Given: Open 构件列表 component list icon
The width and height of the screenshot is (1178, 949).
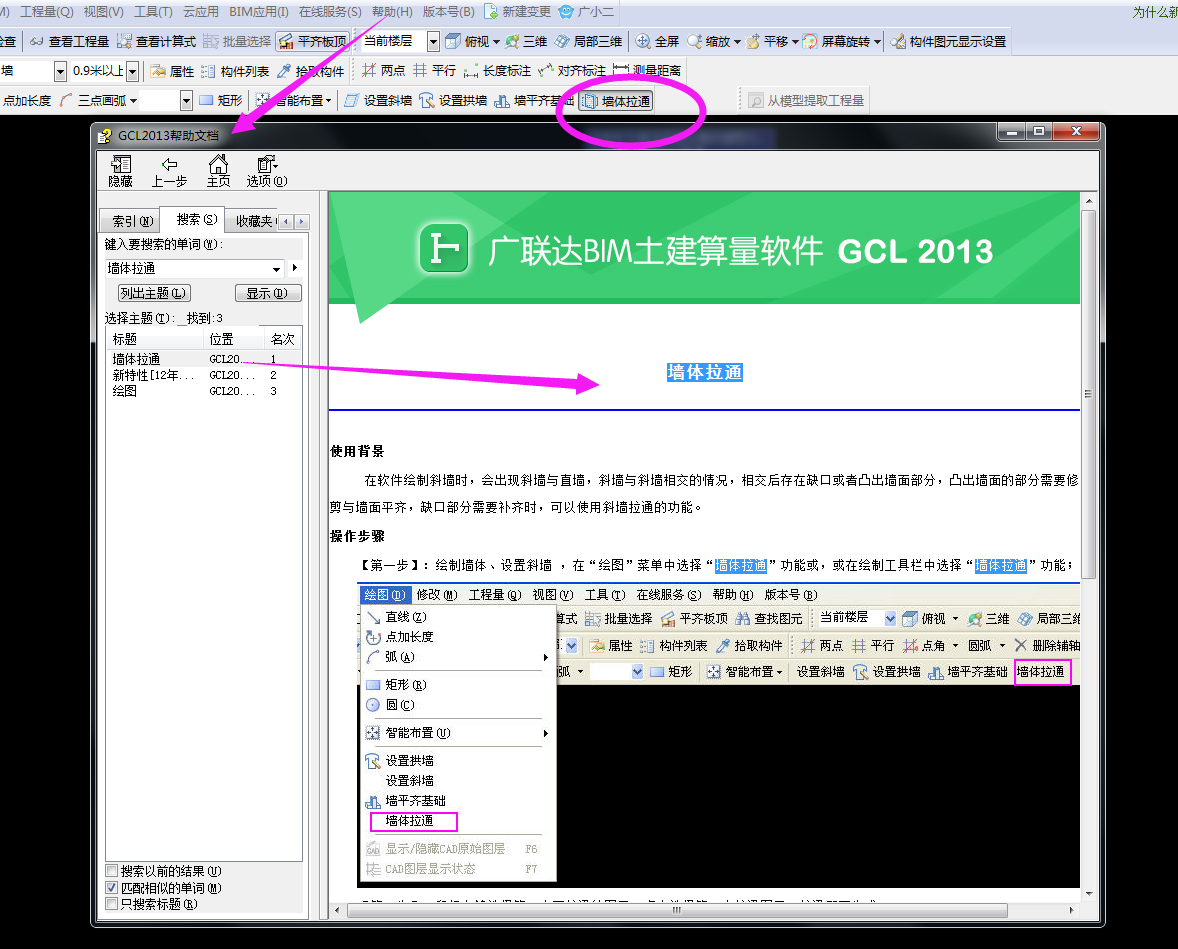Looking at the screenshot, I should point(235,71).
